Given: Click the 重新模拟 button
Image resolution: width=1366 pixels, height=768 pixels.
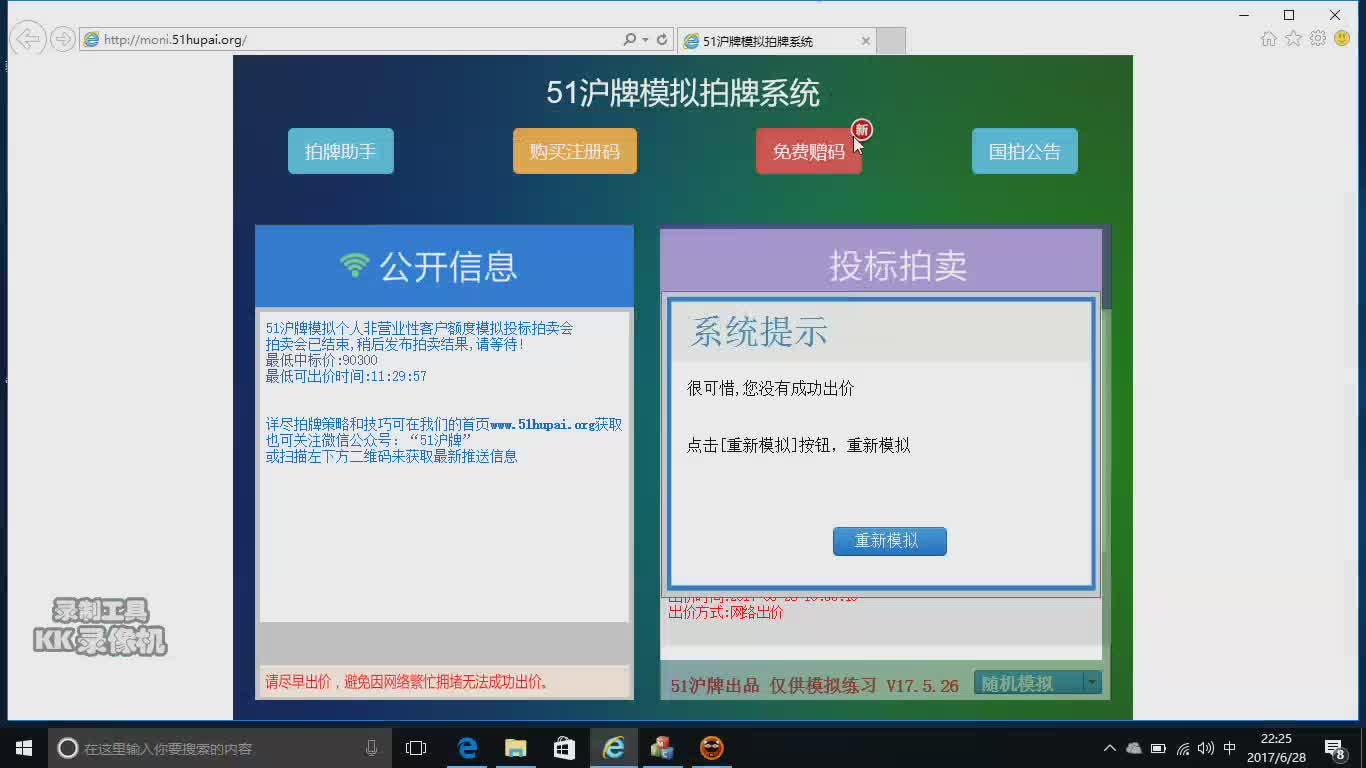Looking at the screenshot, I should point(890,541).
